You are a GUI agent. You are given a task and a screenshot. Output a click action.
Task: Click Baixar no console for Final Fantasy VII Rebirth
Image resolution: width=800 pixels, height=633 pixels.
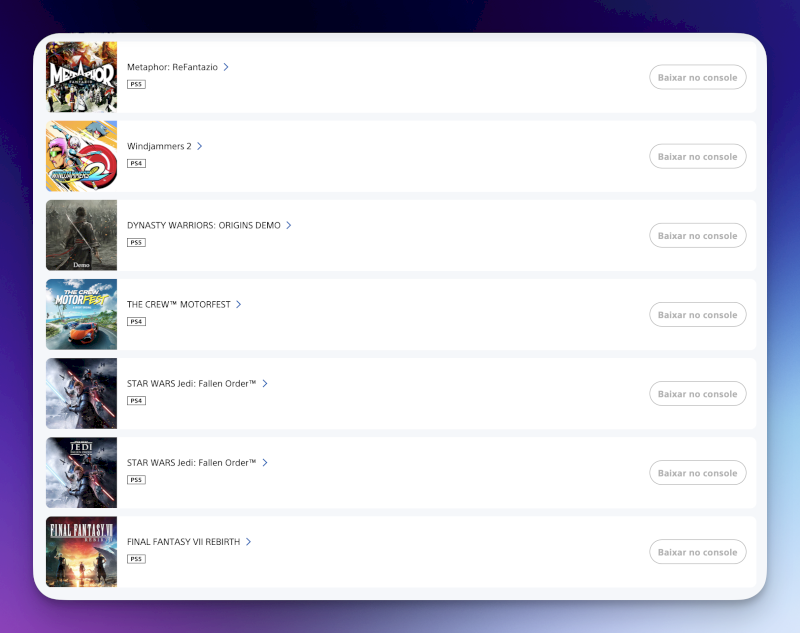[x=697, y=551]
